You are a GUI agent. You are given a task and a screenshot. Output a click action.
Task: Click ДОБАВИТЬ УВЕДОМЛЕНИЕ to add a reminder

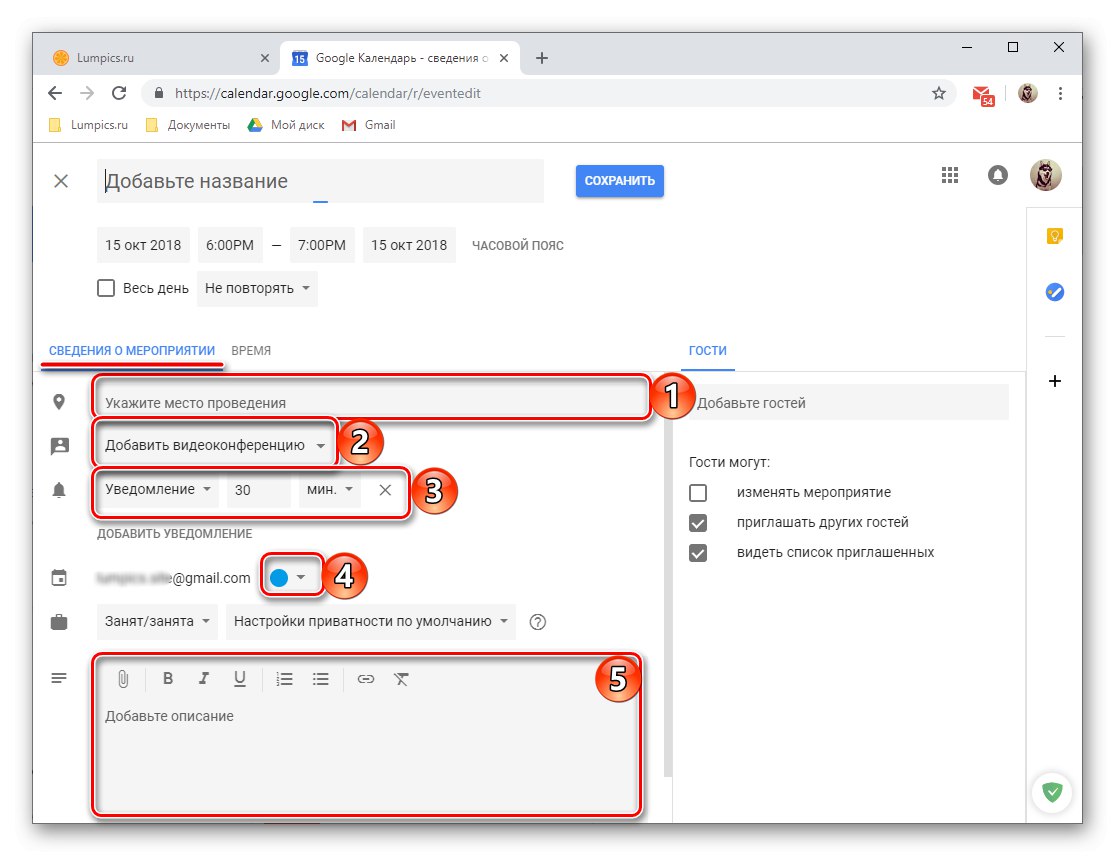click(173, 533)
